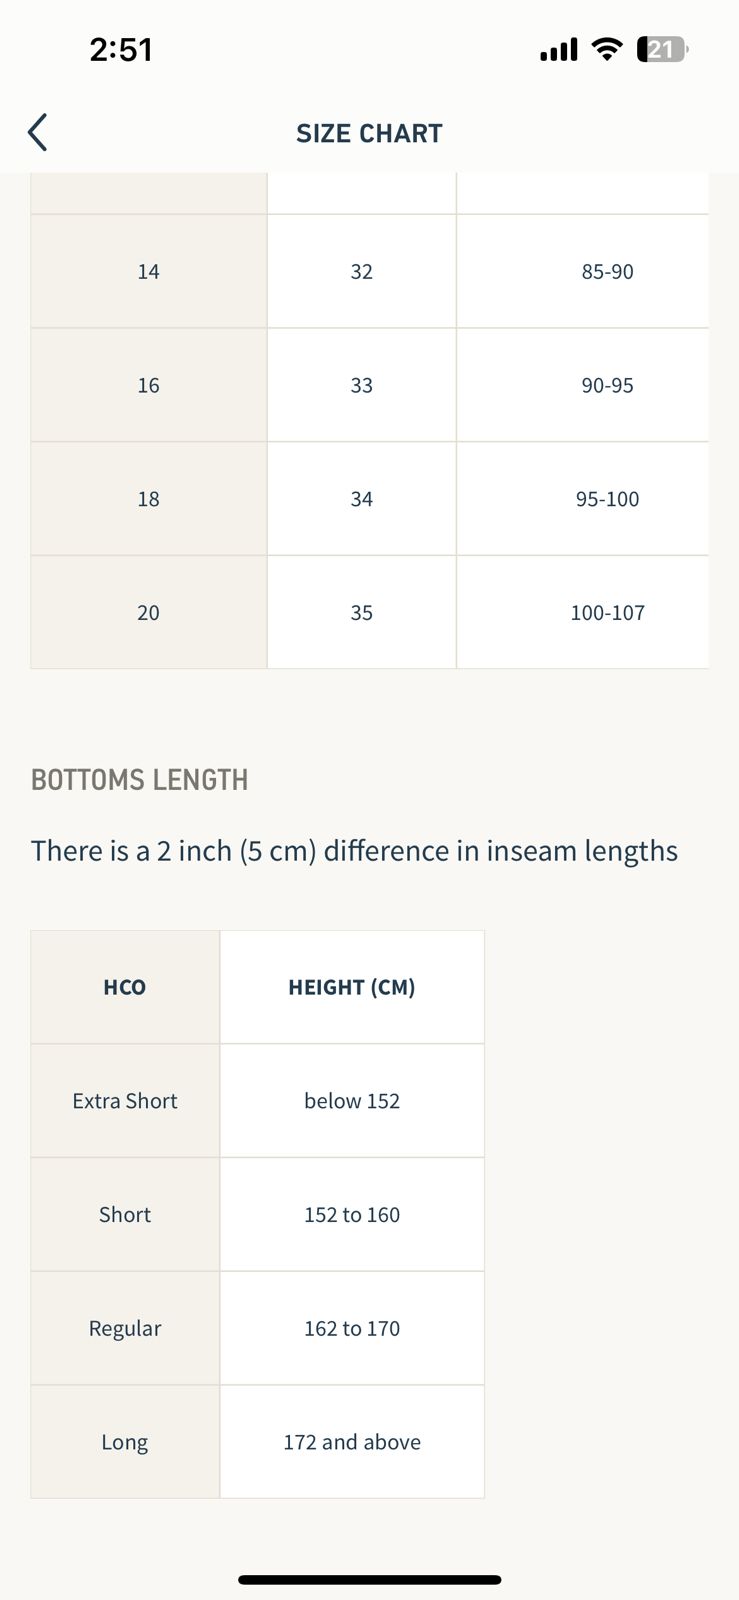Tap the BOTTOMS LENGTH section heading
739x1600 pixels.
point(140,780)
